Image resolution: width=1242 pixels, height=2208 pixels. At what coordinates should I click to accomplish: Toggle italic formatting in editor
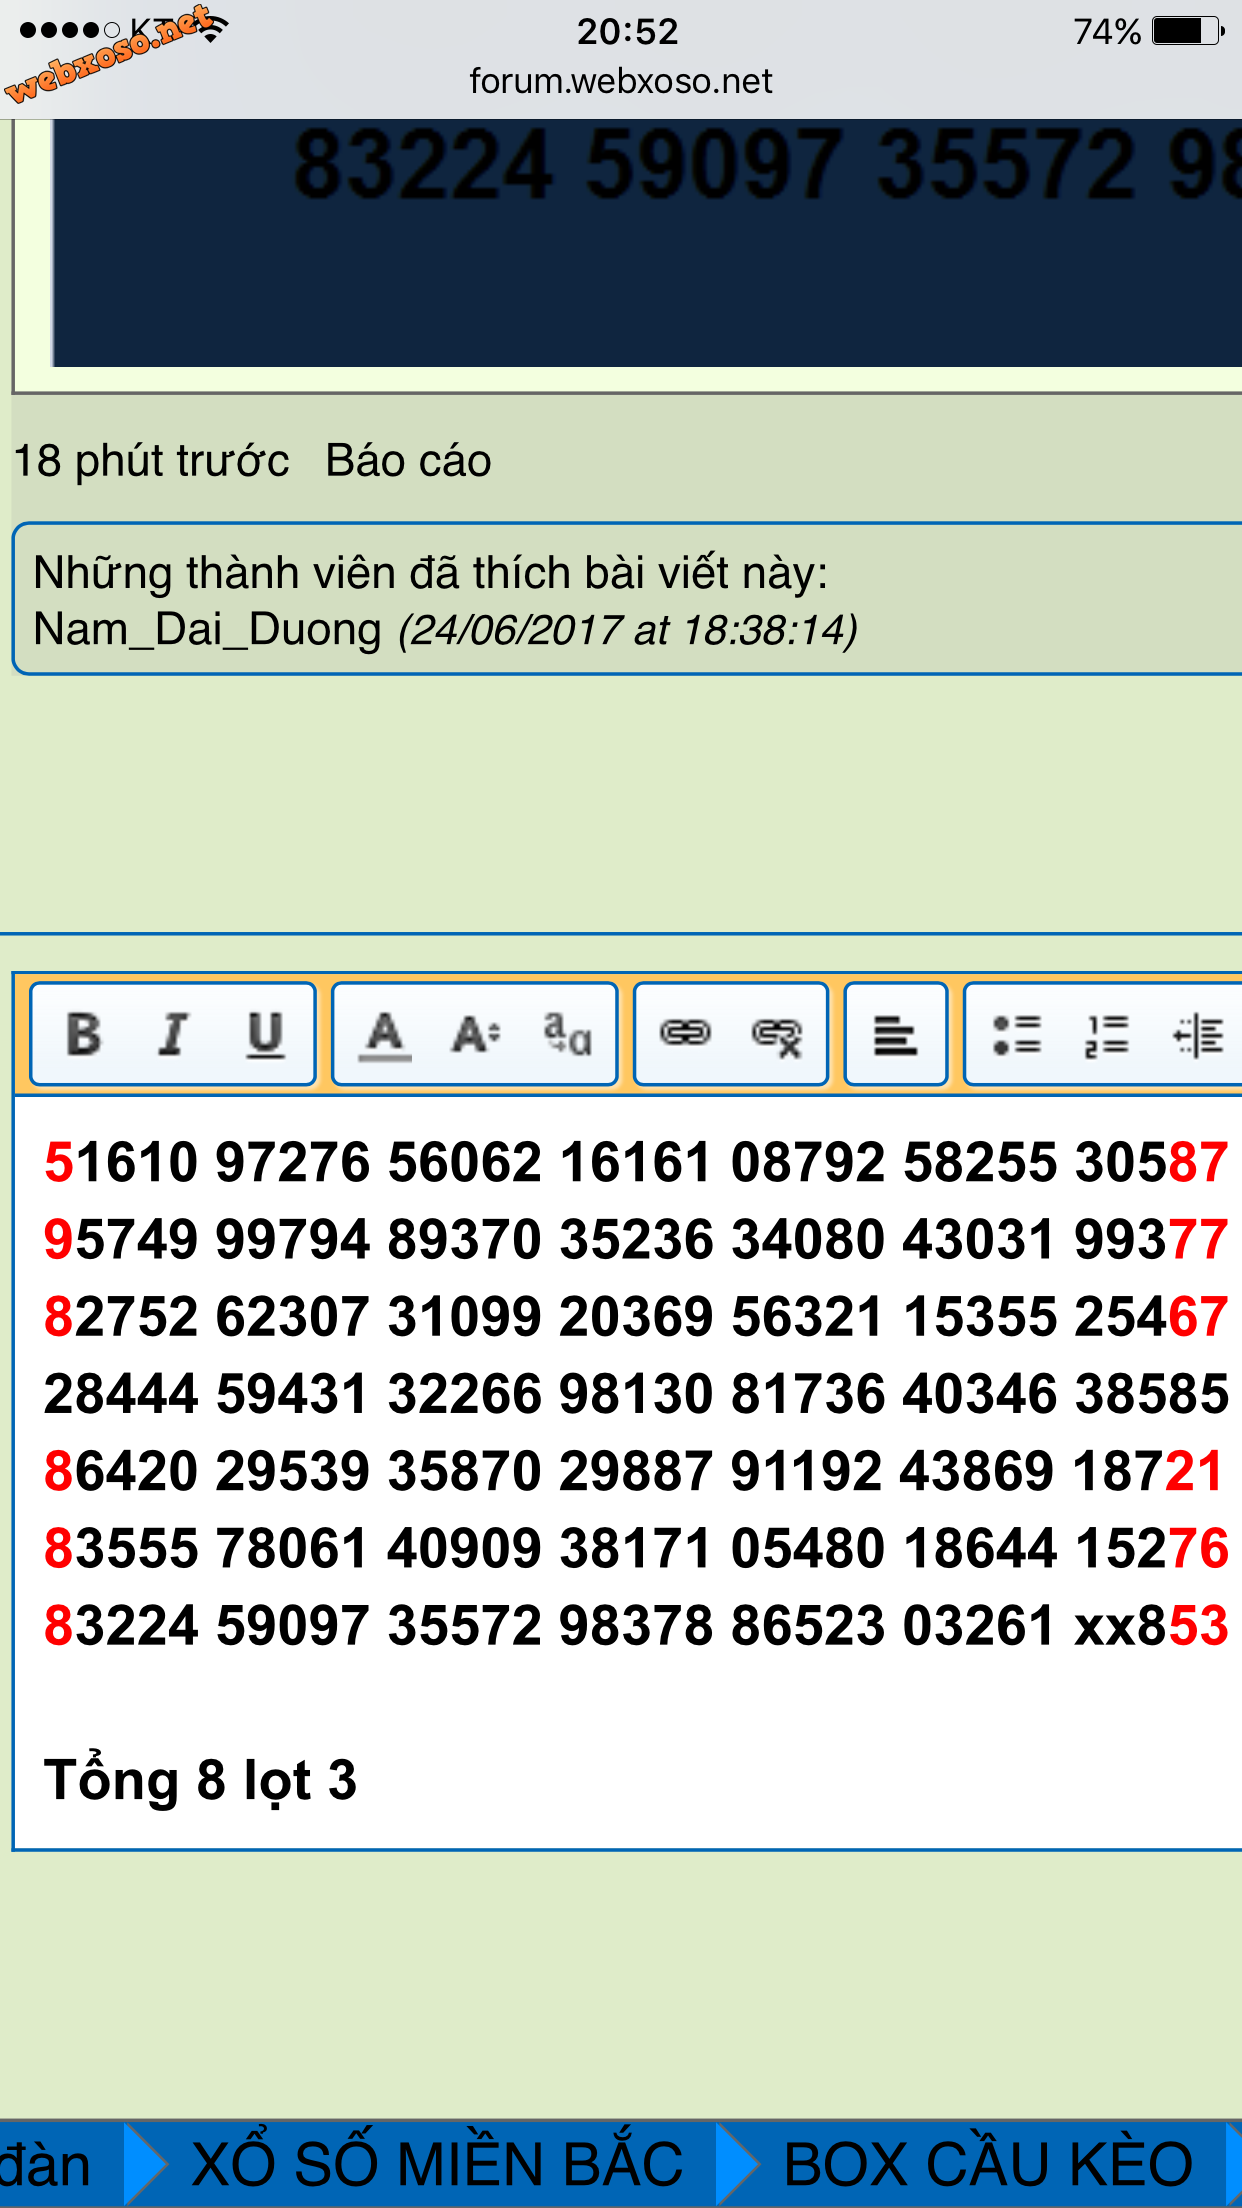(174, 1034)
